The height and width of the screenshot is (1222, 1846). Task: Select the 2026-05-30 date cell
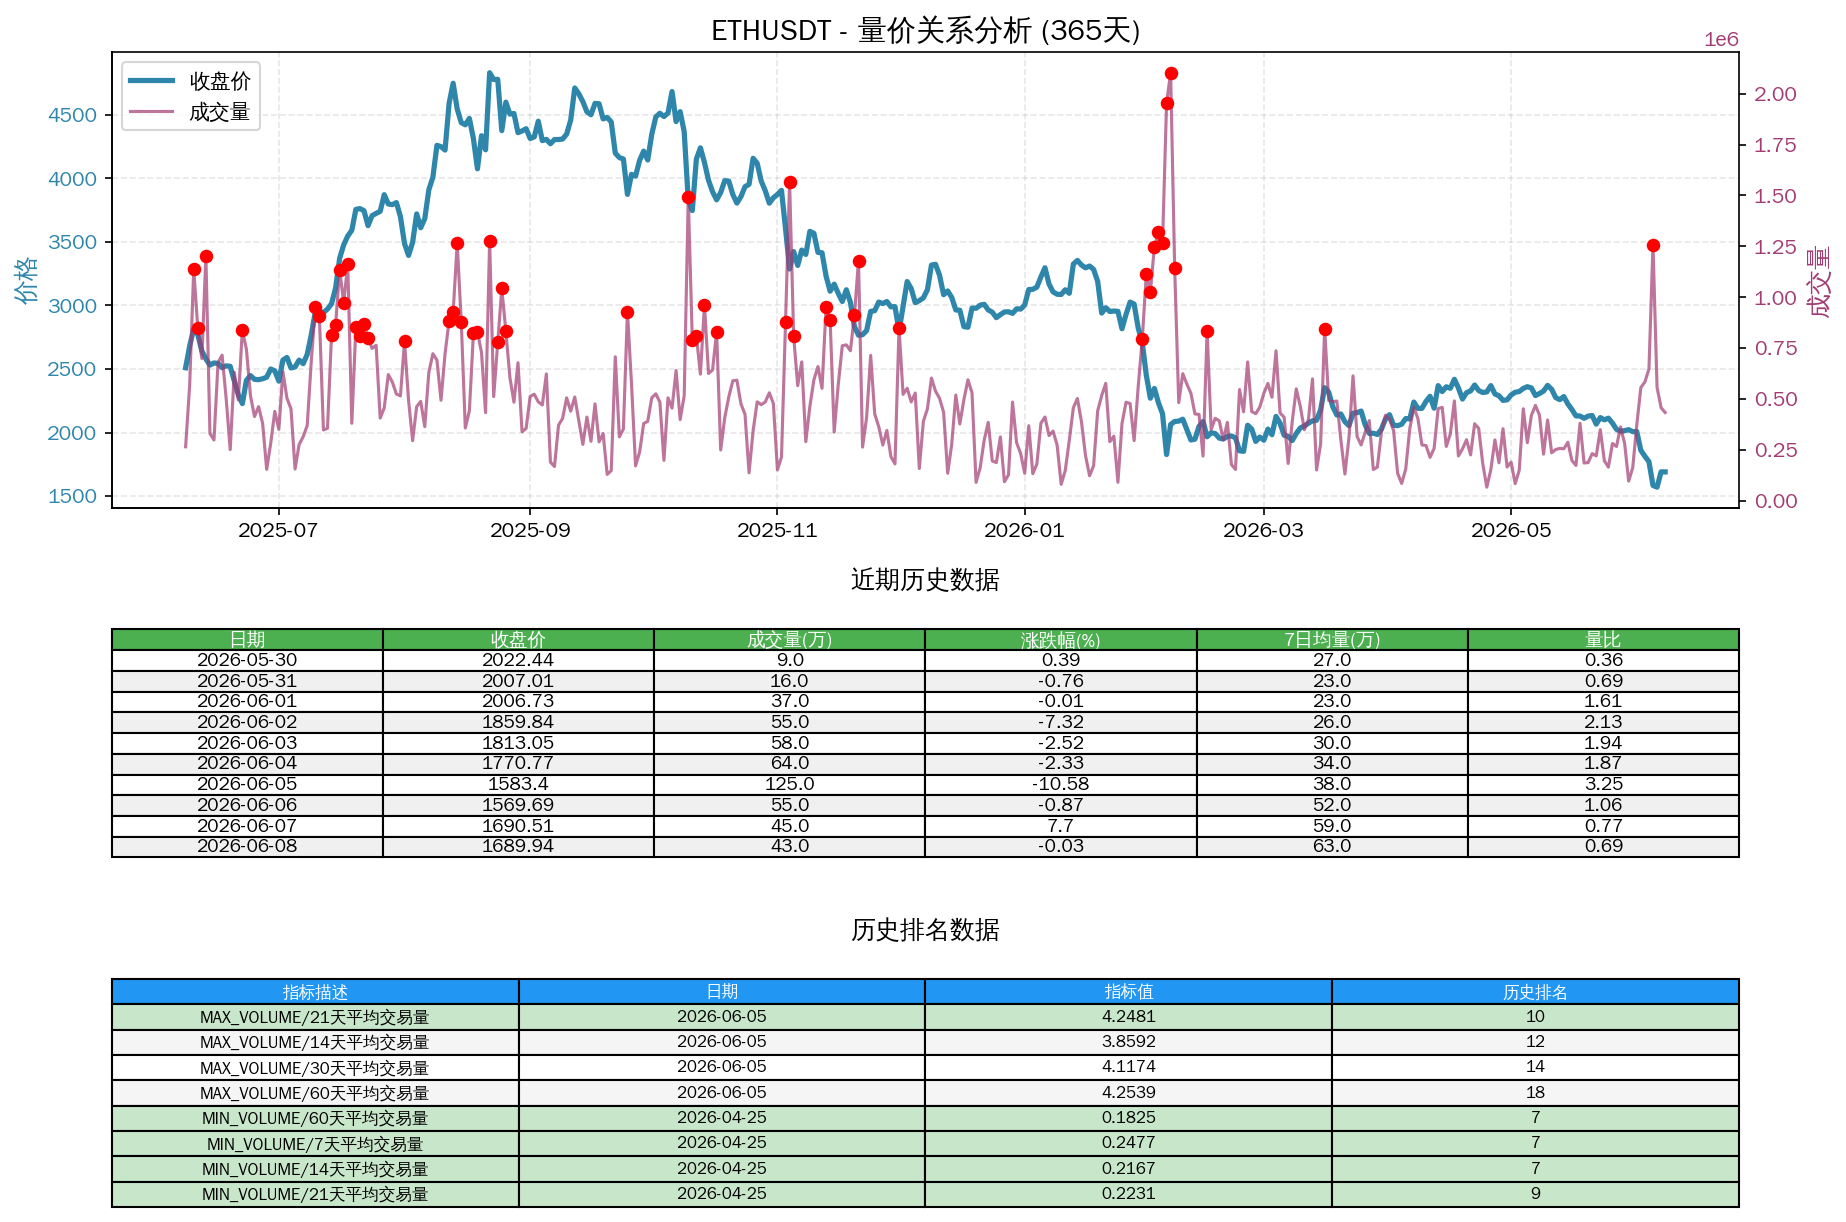tap(247, 660)
